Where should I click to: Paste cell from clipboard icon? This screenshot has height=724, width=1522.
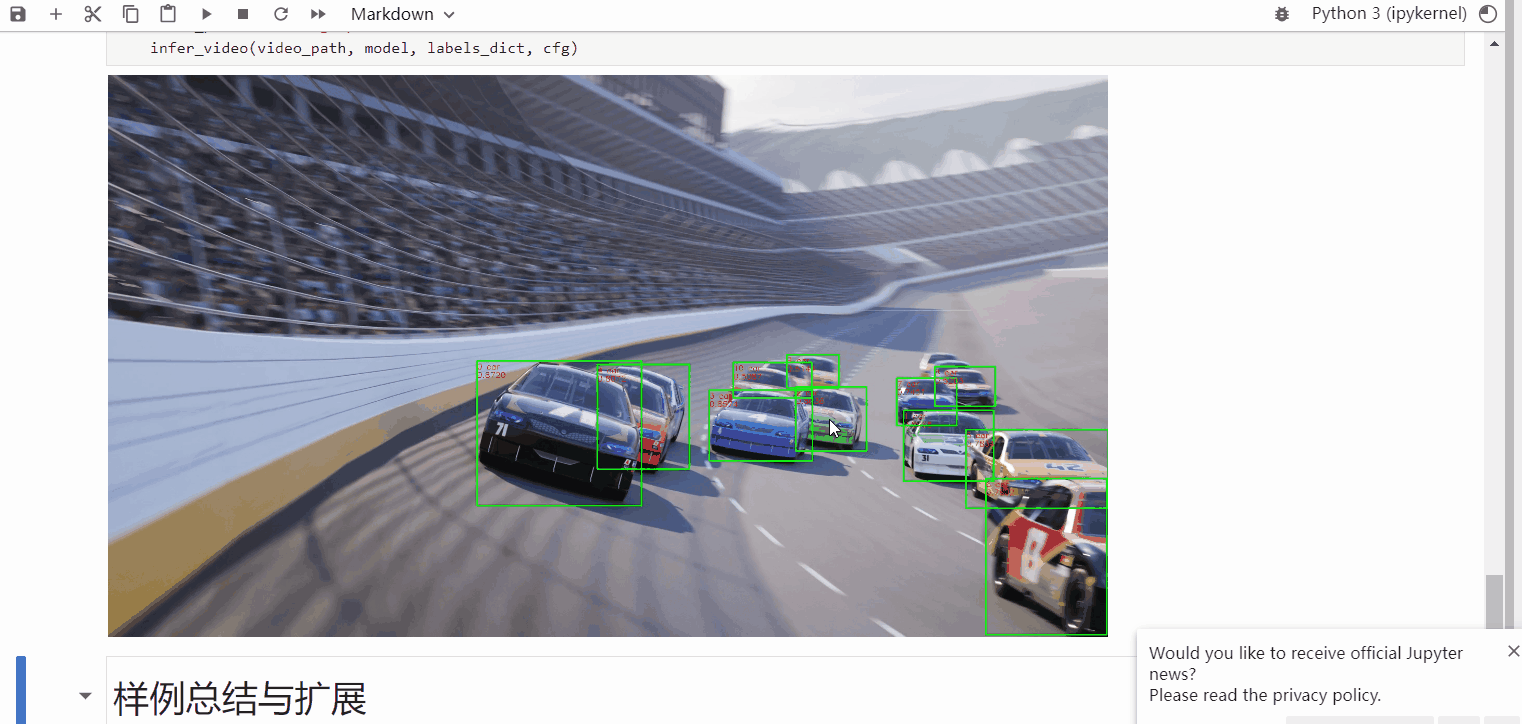168,14
